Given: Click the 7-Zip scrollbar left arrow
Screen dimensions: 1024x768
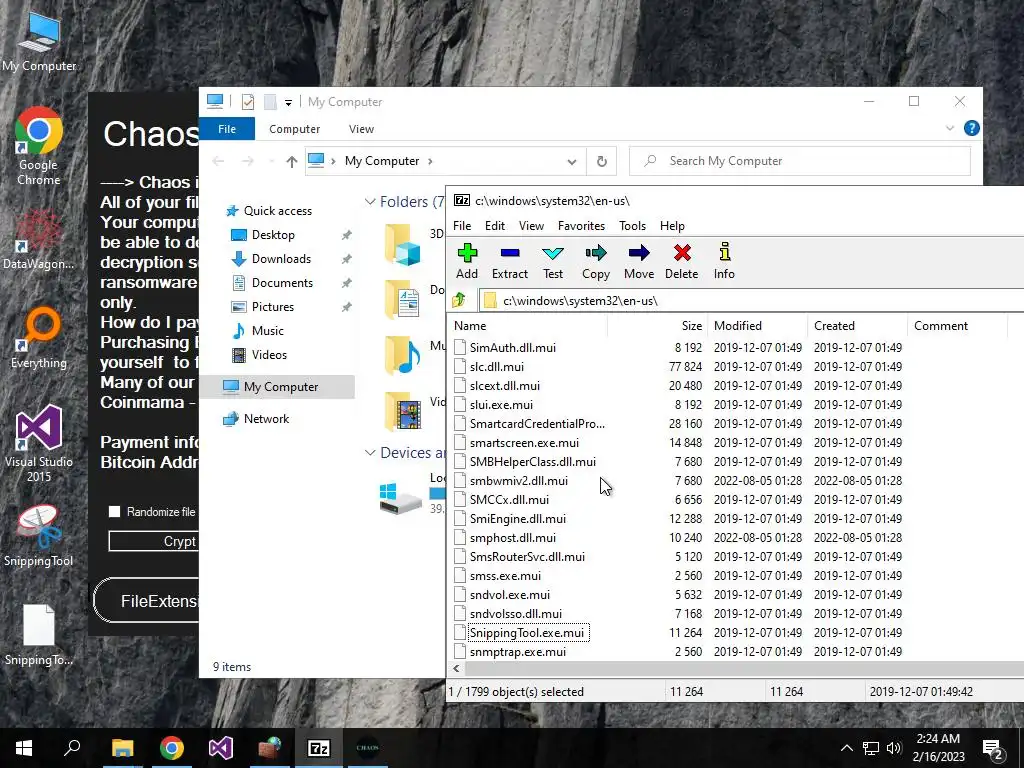Looking at the screenshot, I should [x=456, y=668].
